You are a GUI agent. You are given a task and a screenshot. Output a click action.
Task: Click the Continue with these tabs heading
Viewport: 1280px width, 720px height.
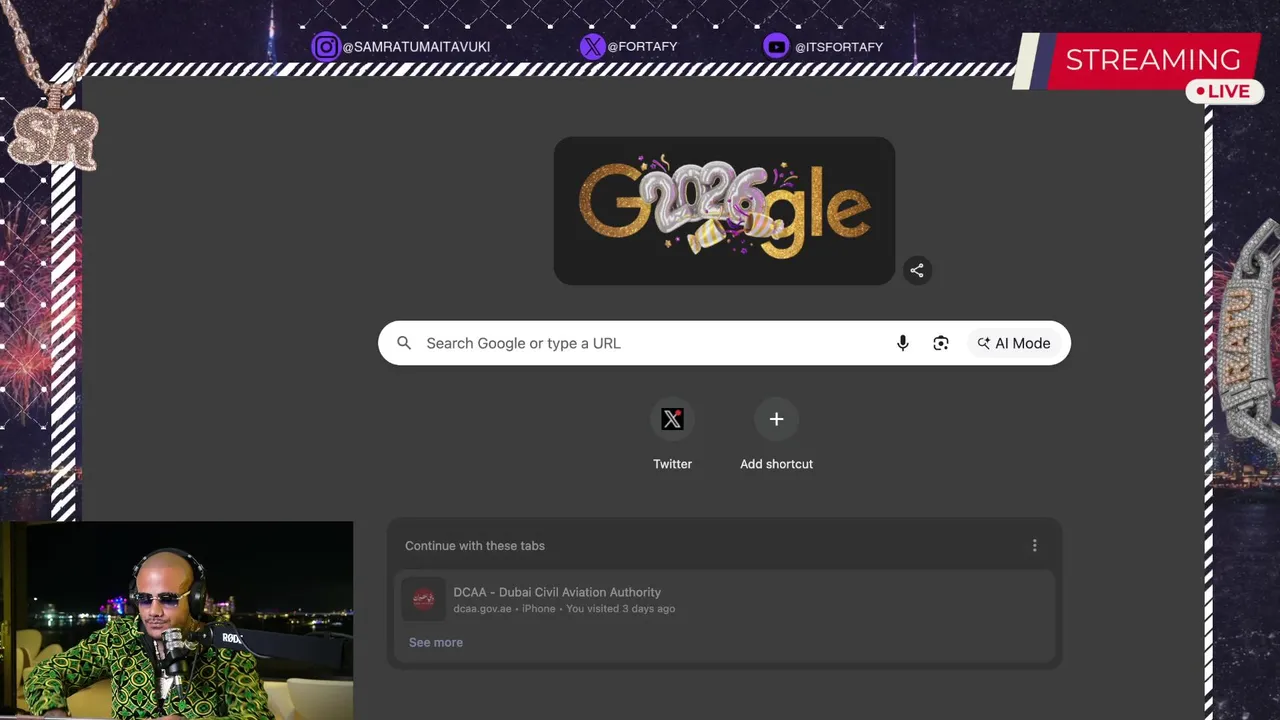coord(475,546)
